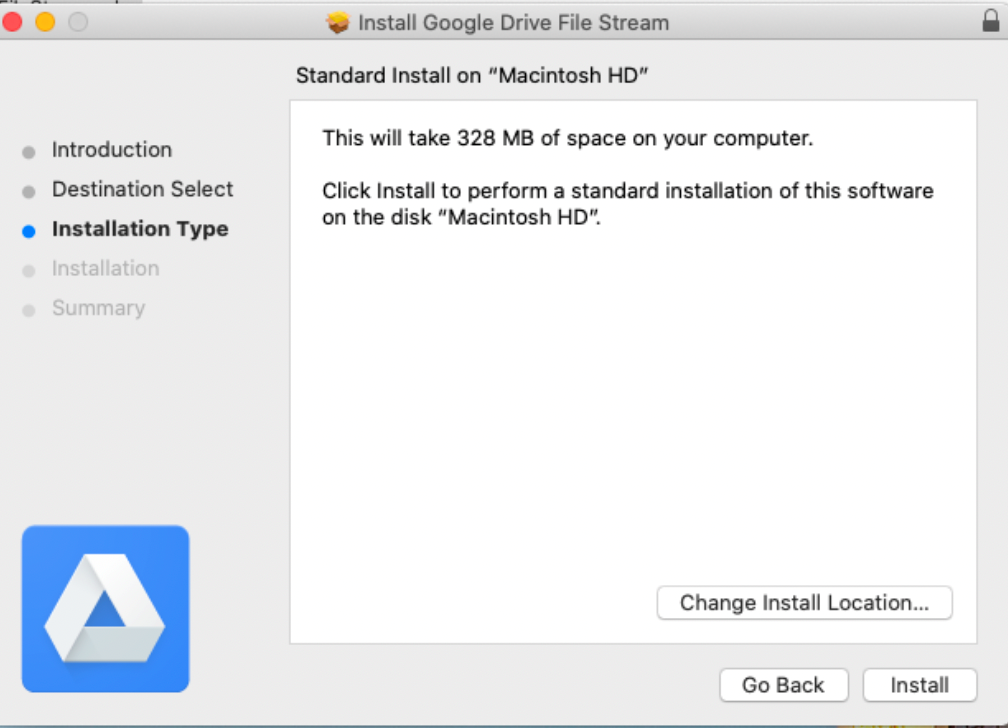This screenshot has height=728, width=1008.
Task: Click the package icon beside window title
Action: [338, 23]
